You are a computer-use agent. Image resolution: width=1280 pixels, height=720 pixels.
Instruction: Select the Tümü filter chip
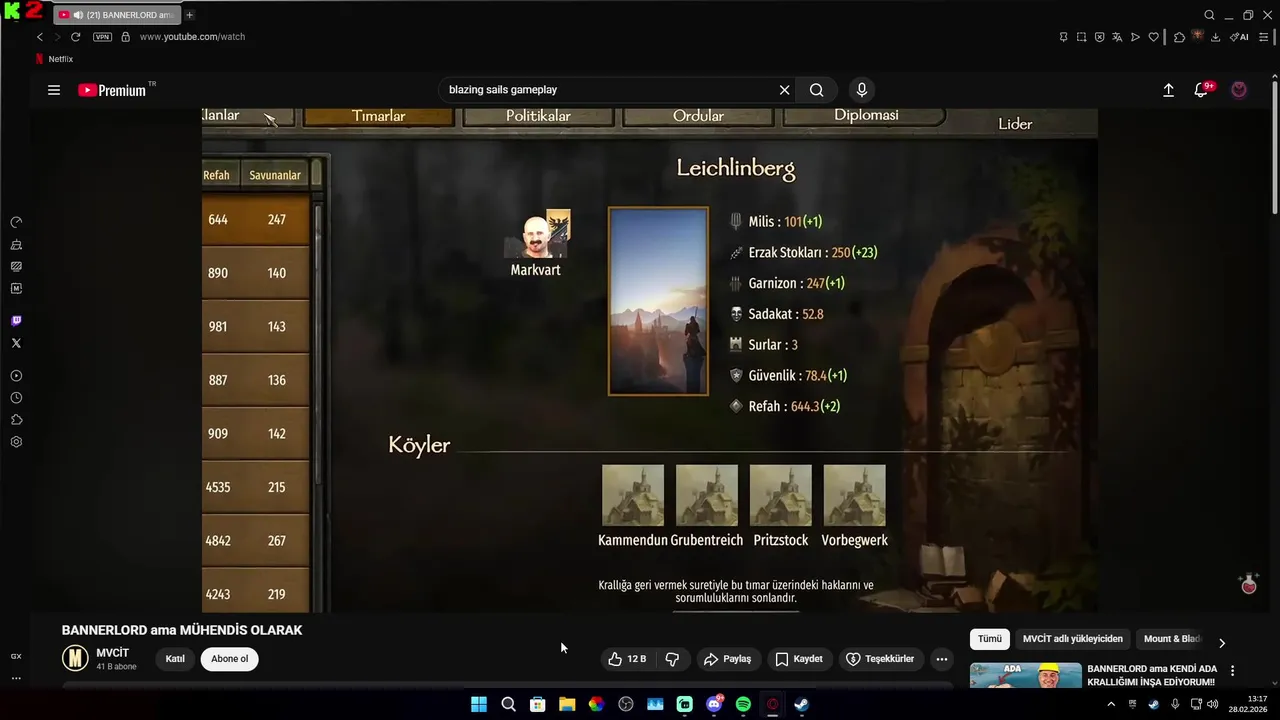pos(990,639)
